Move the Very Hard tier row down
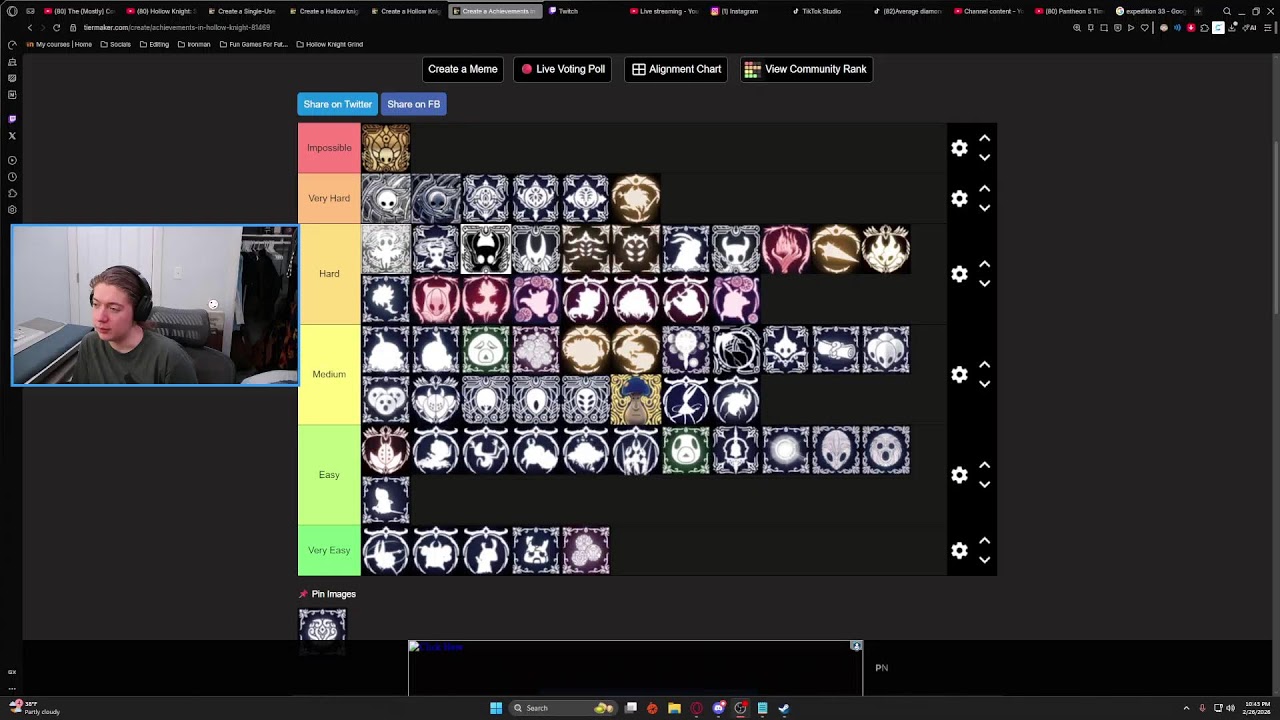This screenshot has height=720, width=1280. coord(984,208)
